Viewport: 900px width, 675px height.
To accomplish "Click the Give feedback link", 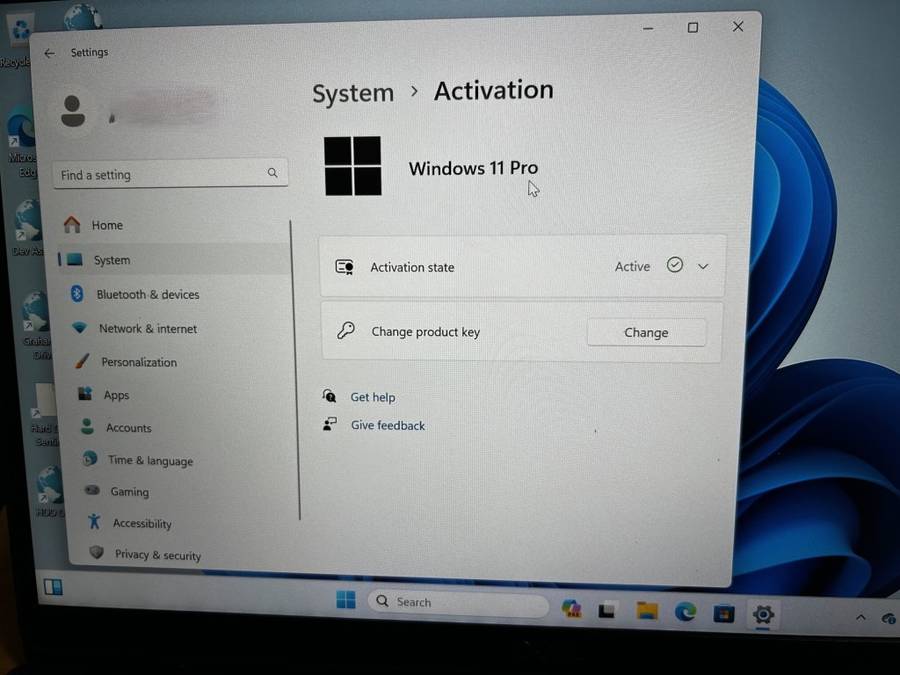I will point(387,426).
